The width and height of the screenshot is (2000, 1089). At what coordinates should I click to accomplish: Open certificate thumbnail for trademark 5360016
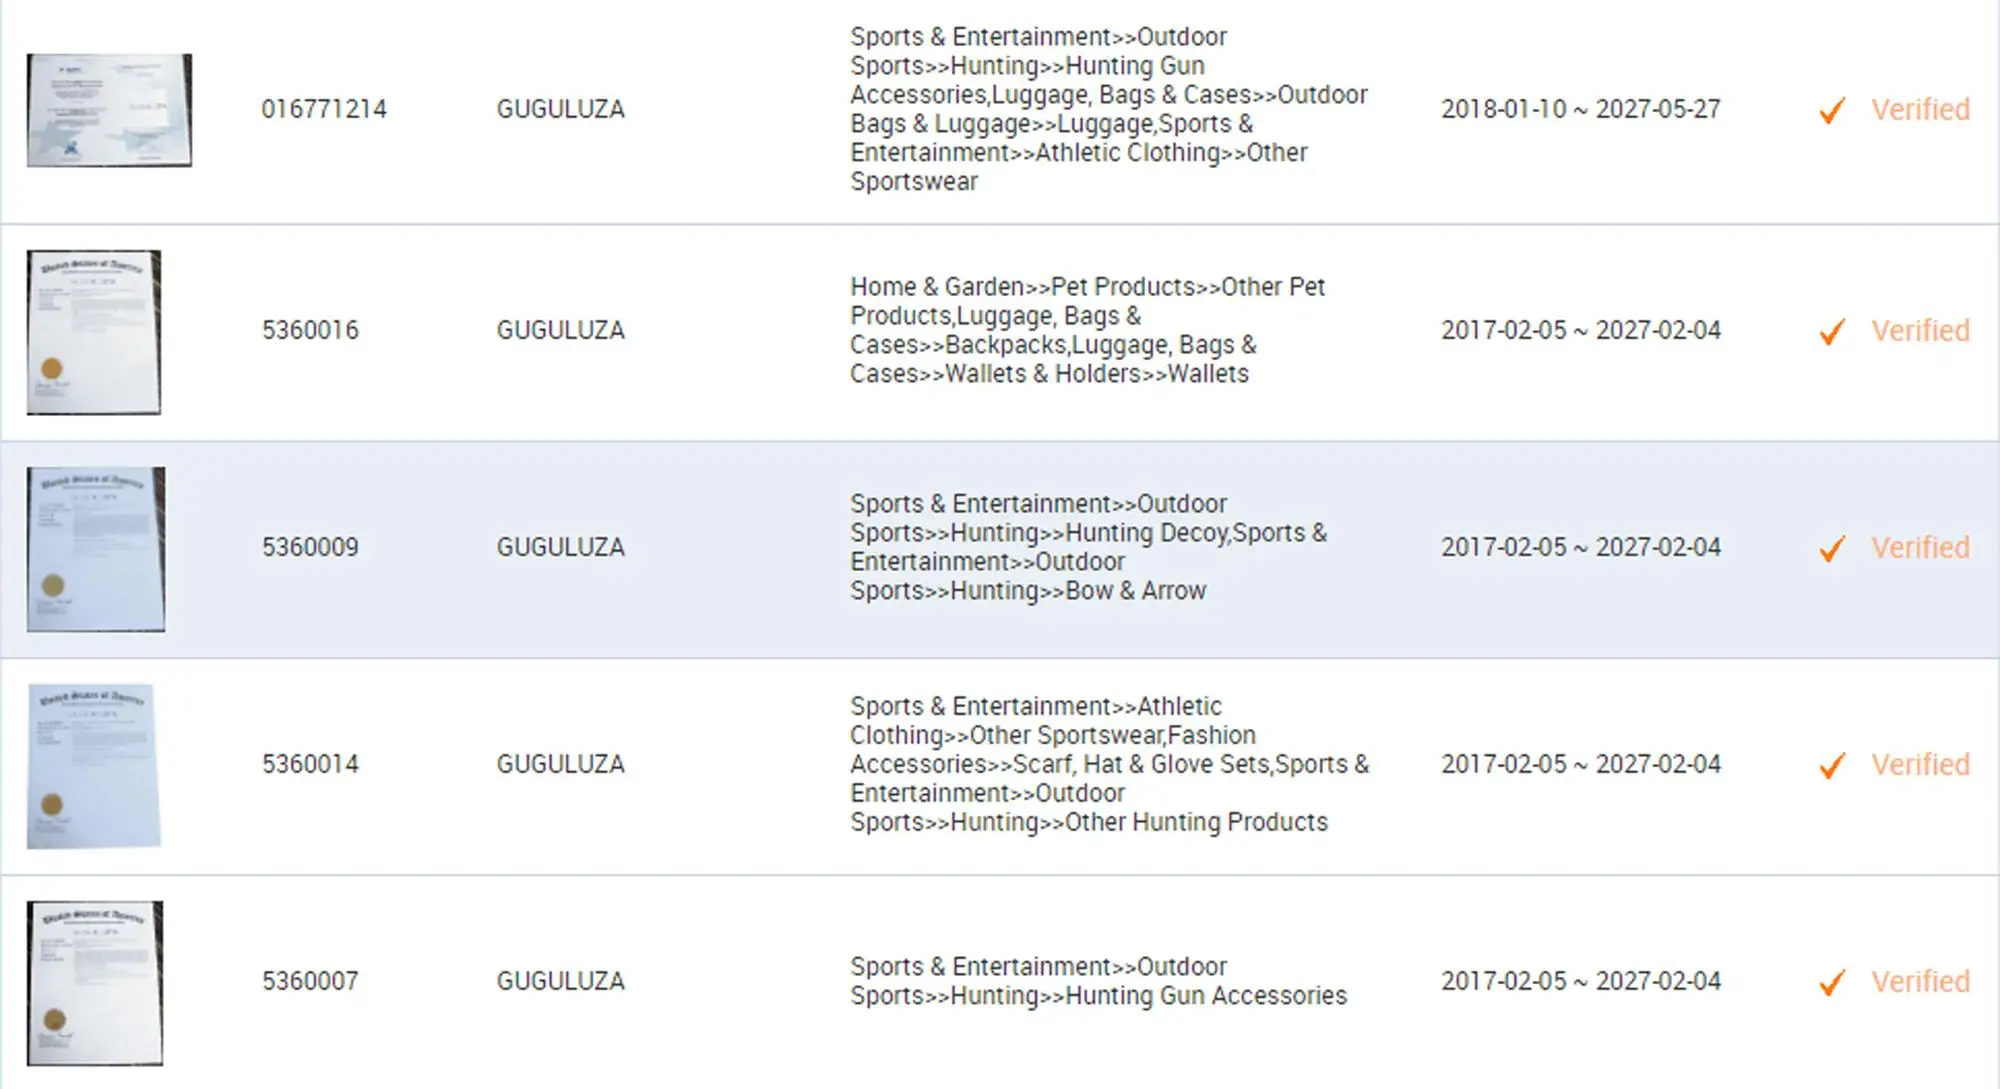click(x=94, y=332)
